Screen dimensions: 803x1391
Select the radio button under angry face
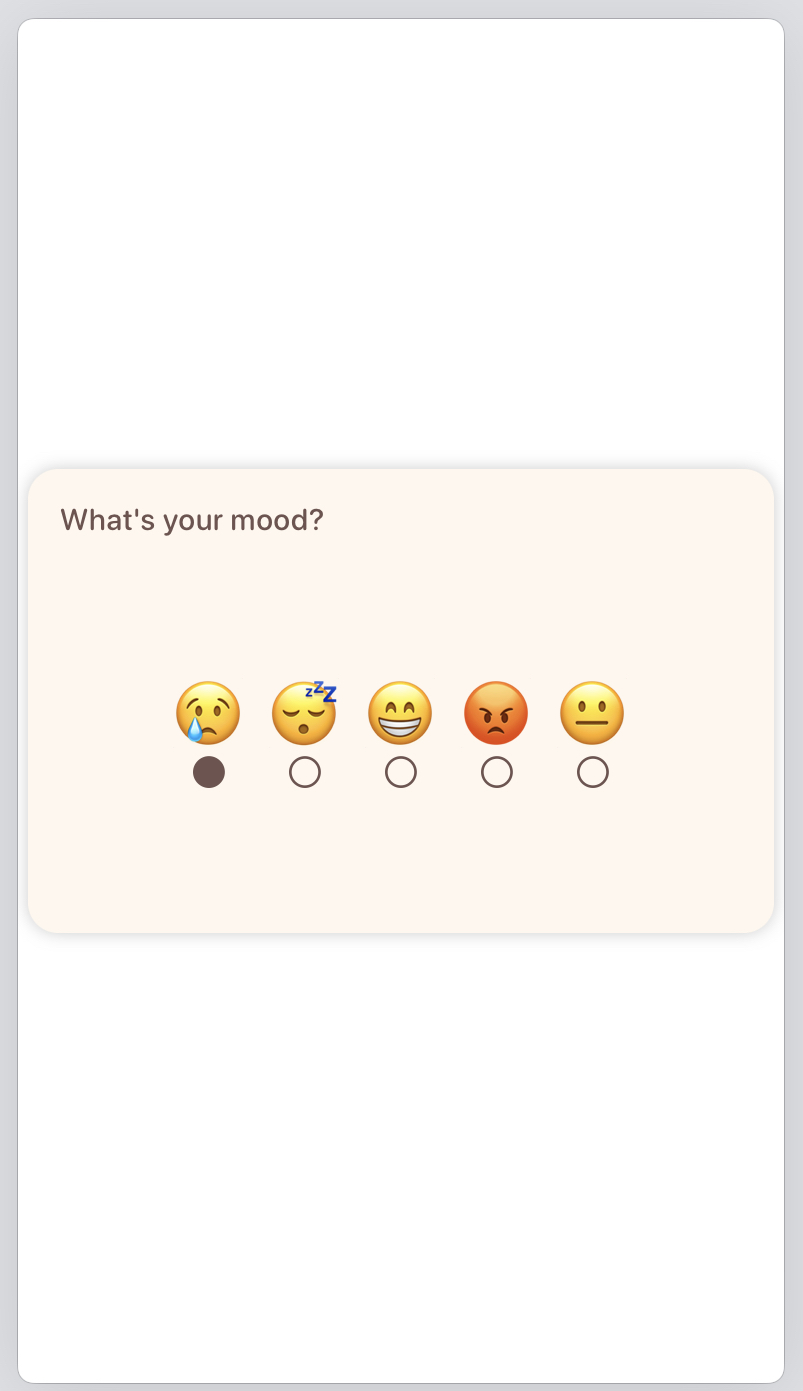(497, 772)
